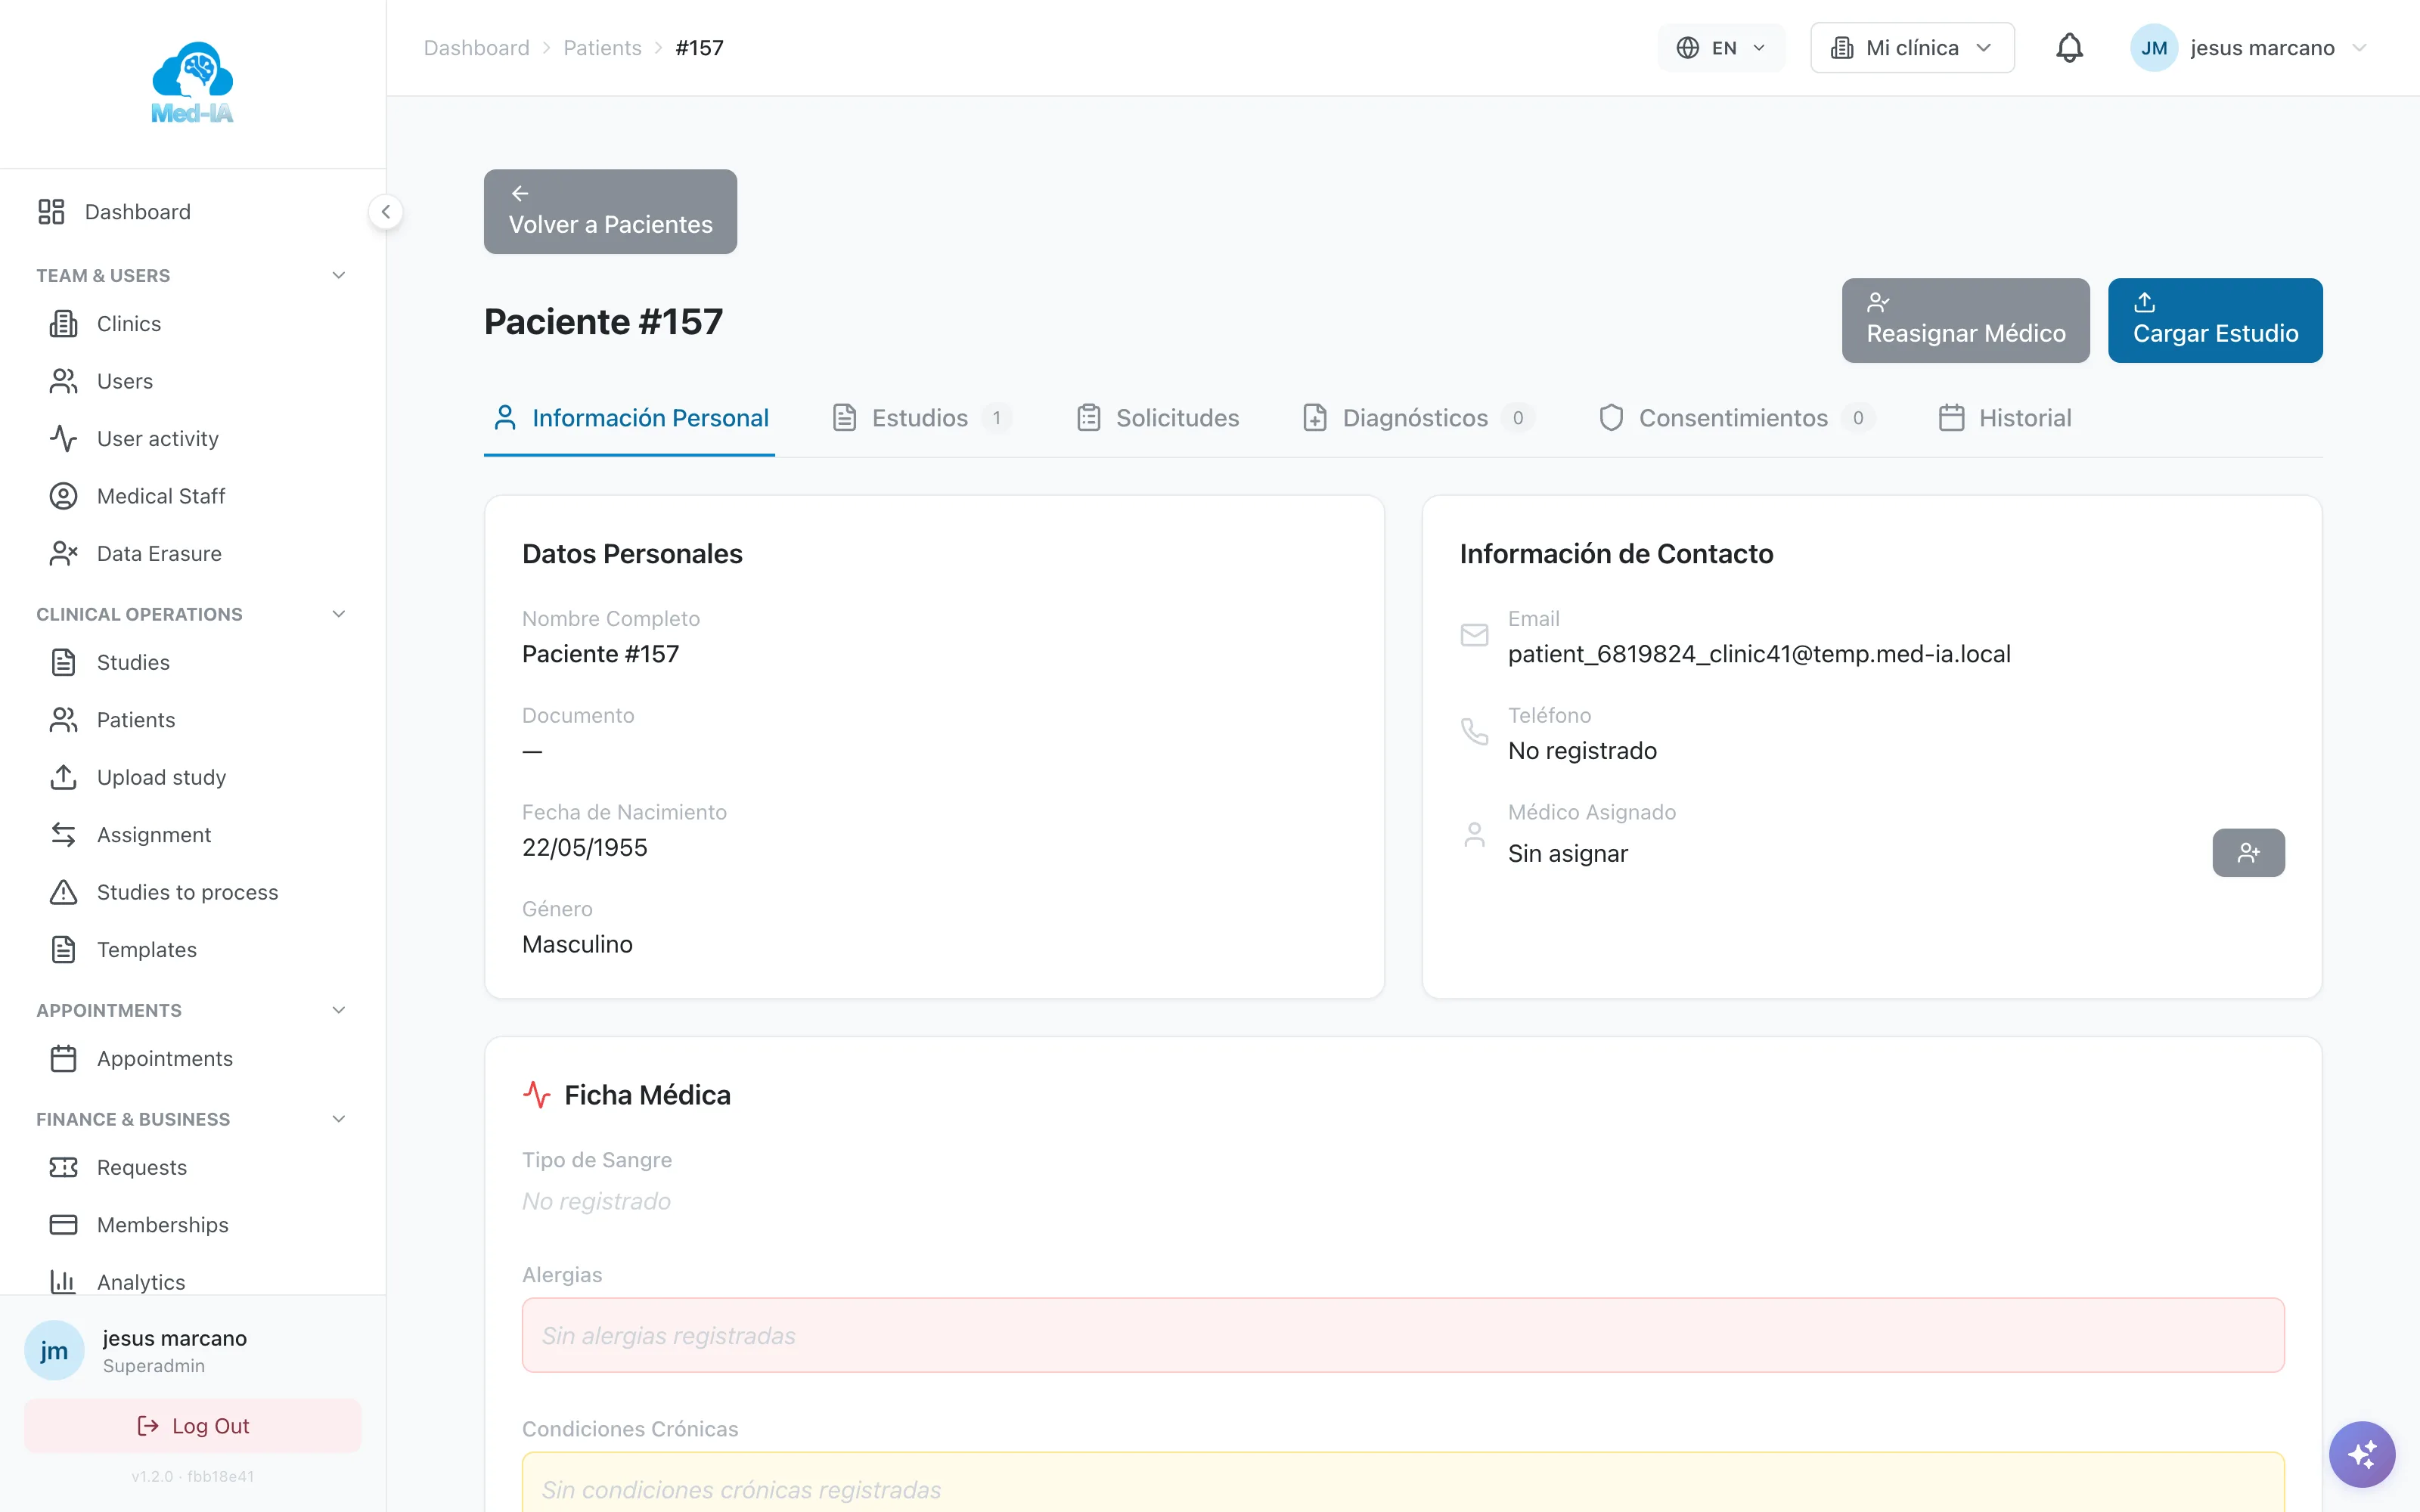The height and width of the screenshot is (1512, 2420).
Task: Select the Información Personal tab
Action: pyautogui.click(x=630, y=418)
